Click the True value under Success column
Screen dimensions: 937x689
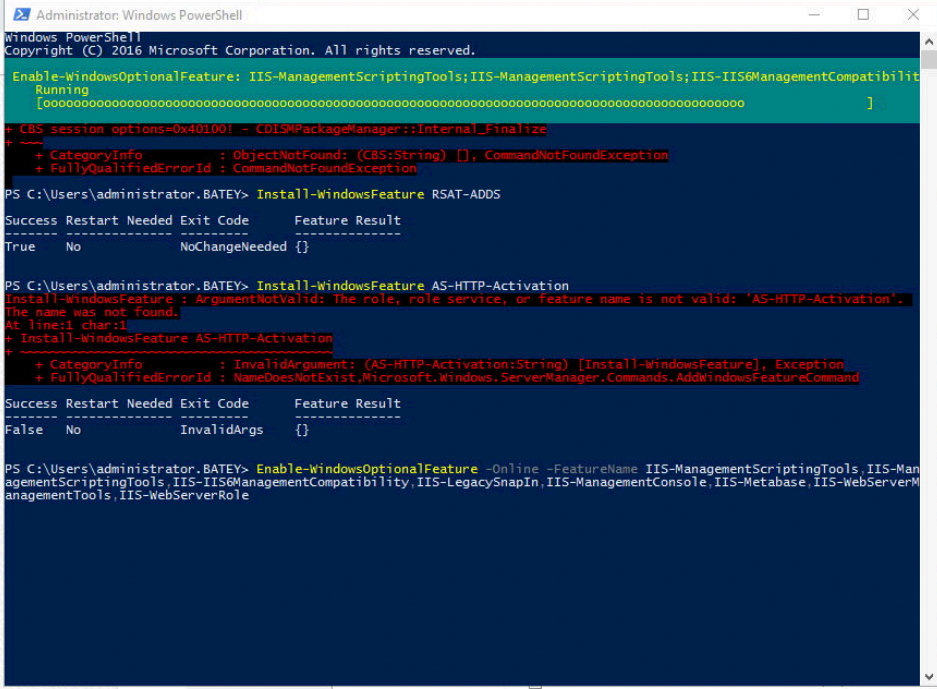[17, 246]
